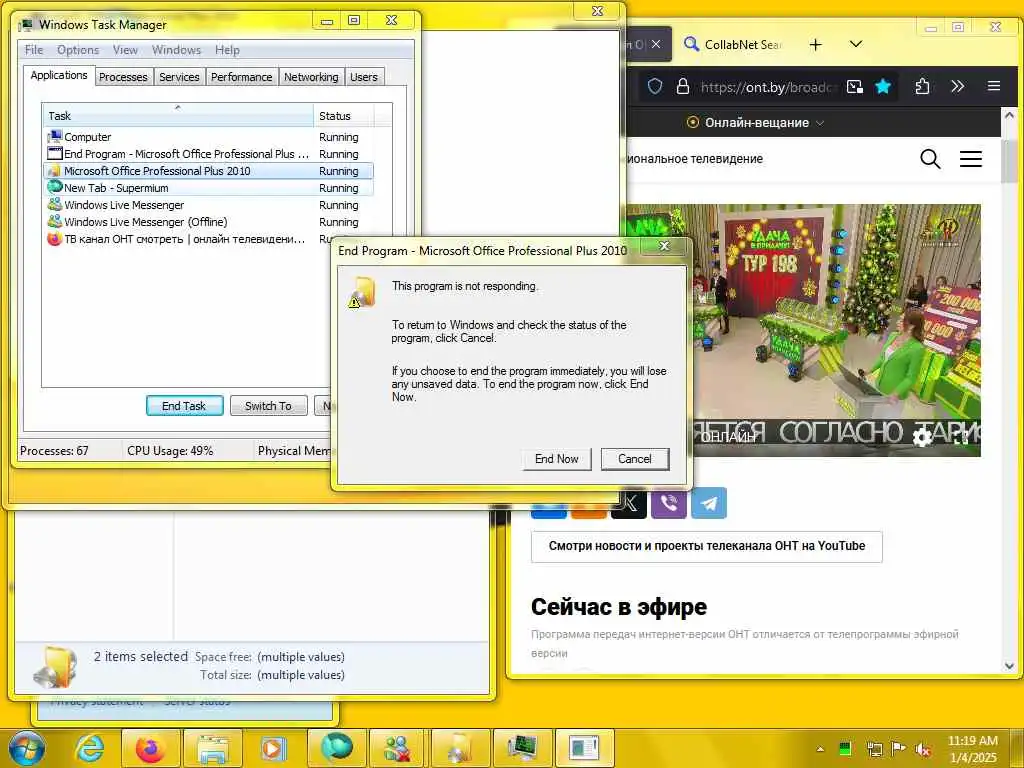
Task: Open the Services tab
Action: click(179, 77)
